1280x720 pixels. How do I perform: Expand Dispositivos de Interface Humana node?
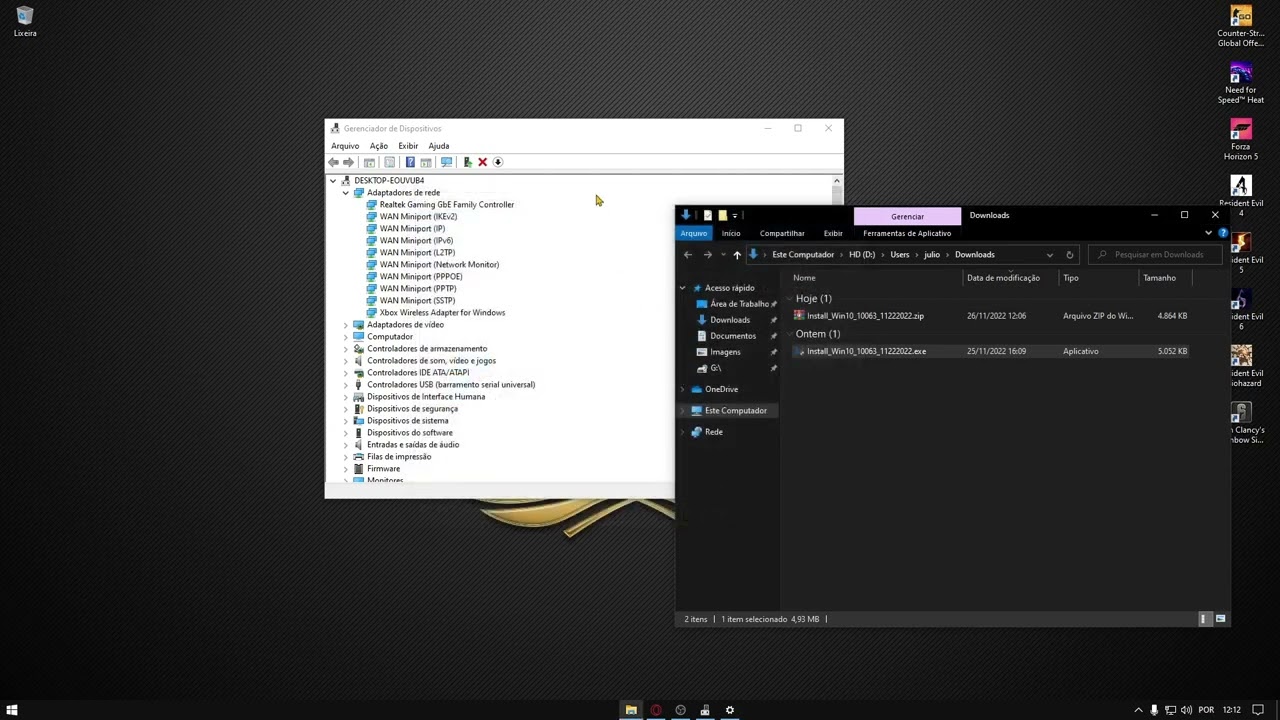(x=346, y=397)
